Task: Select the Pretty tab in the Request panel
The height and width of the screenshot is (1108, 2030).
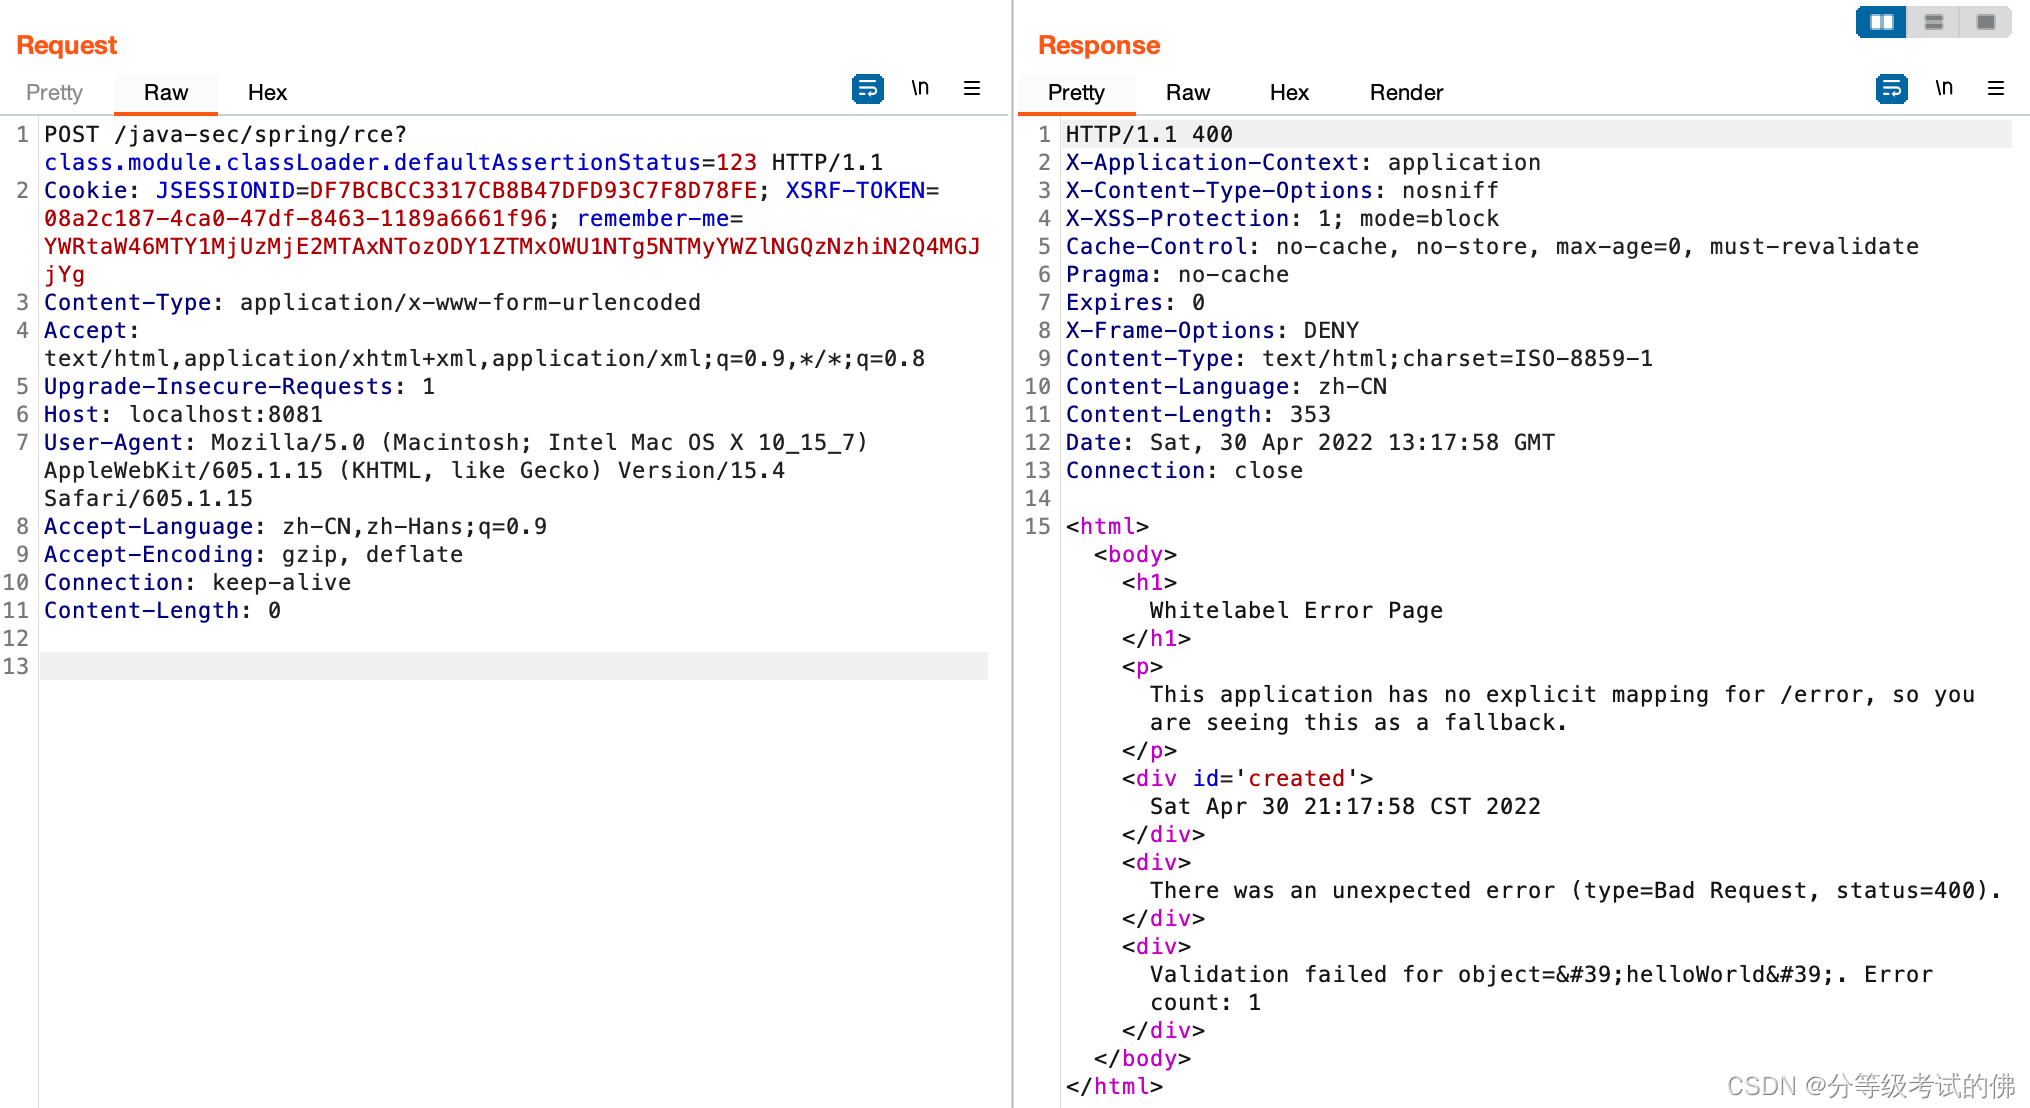Action: [x=54, y=92]
